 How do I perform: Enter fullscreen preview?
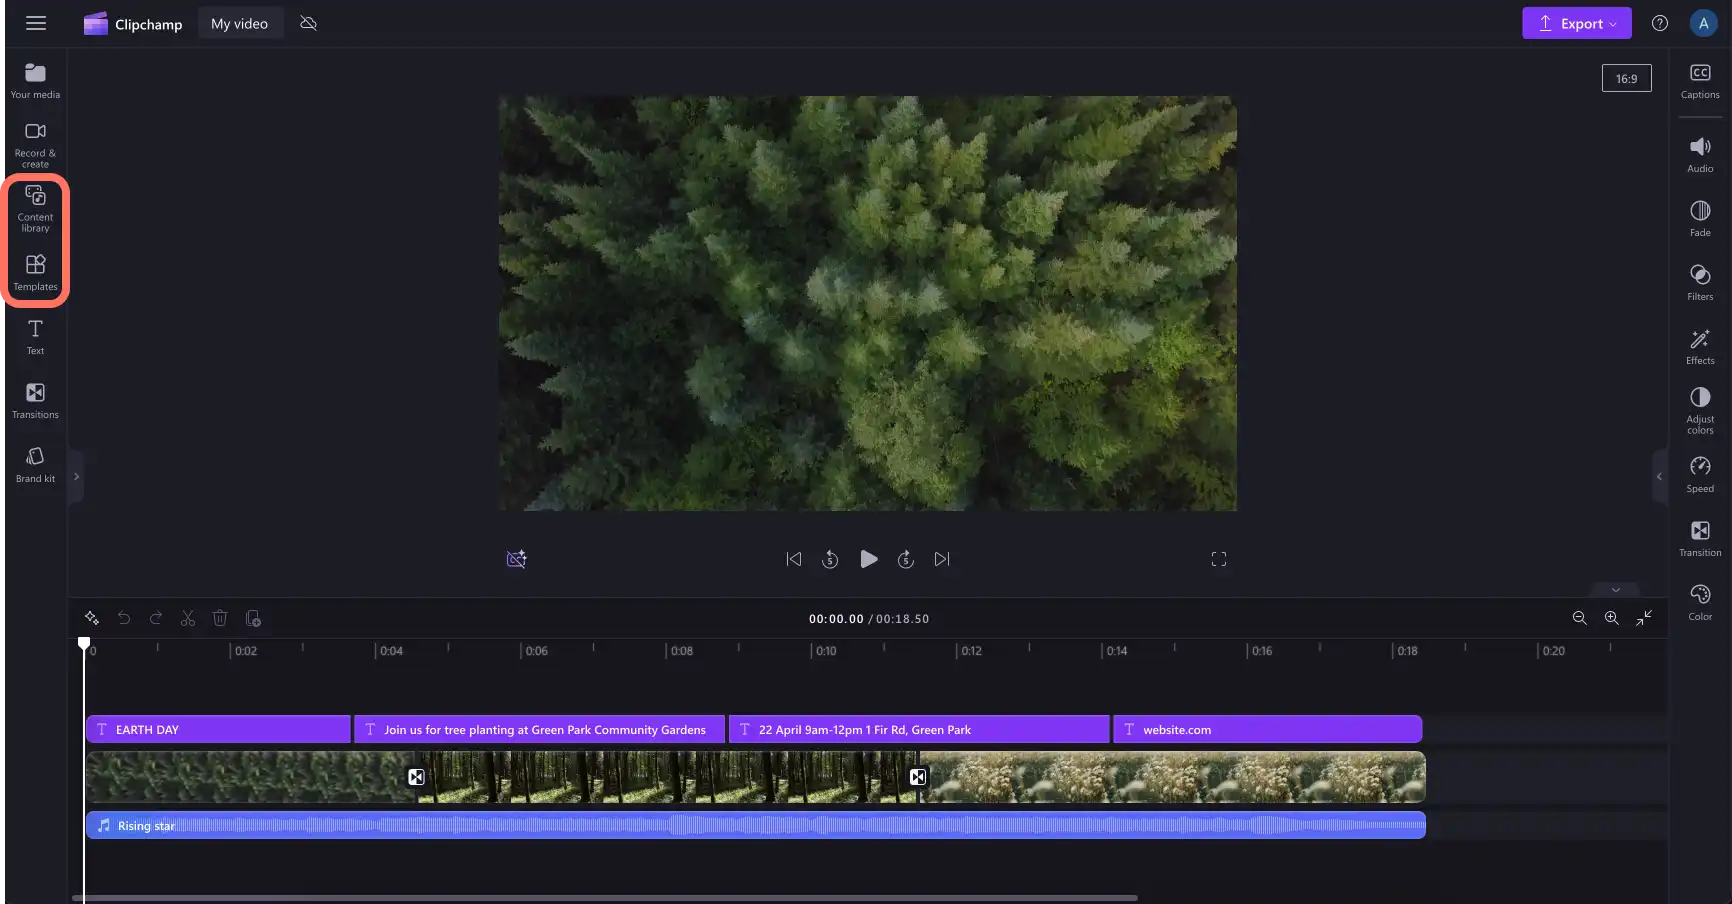[1219, 559]
